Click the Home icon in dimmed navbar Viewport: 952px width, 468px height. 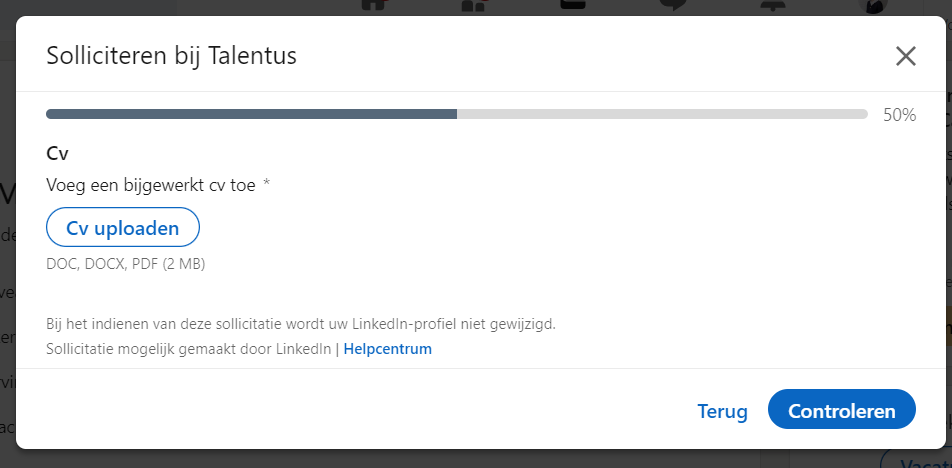(374, 5)
